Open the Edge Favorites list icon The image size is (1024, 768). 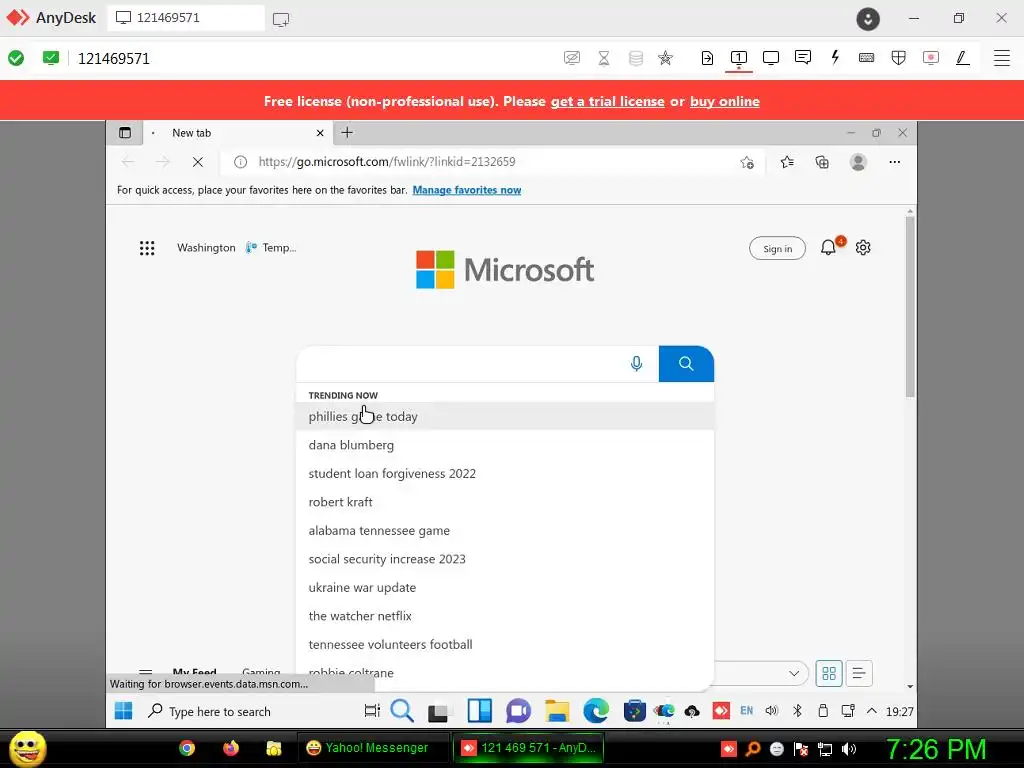pyautogui.click(x=787, y=161)
